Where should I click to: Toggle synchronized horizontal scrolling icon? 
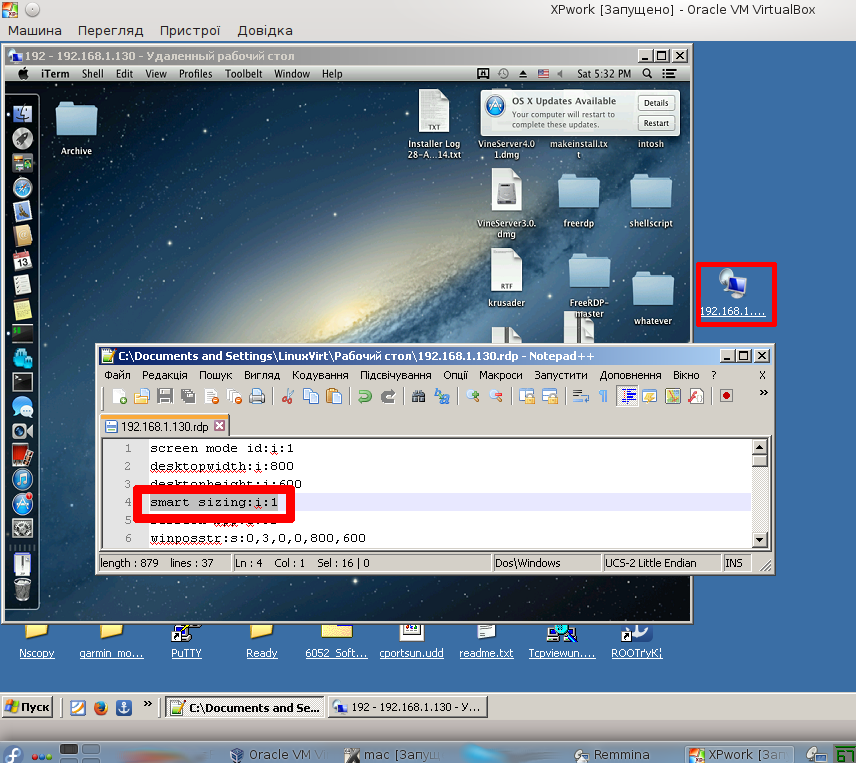550,396
